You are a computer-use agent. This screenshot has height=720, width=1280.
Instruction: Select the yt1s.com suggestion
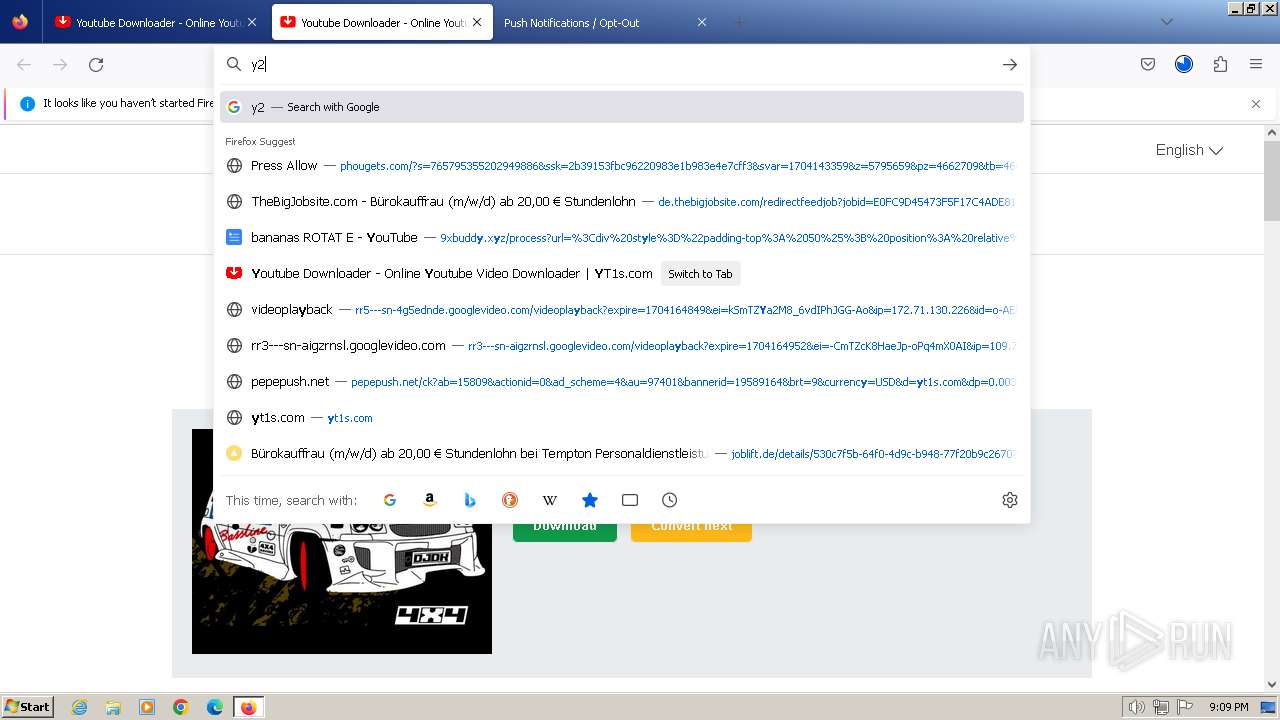point(622,418)
